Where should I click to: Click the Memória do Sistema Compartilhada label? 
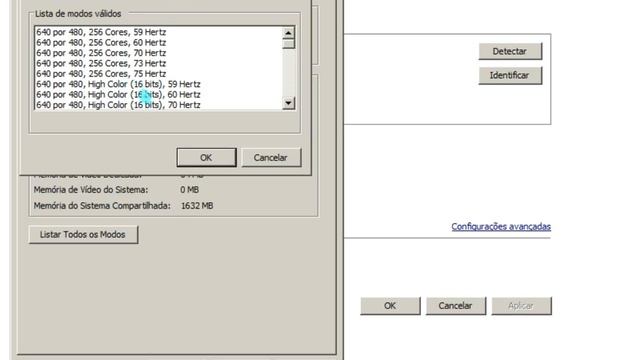102,206
